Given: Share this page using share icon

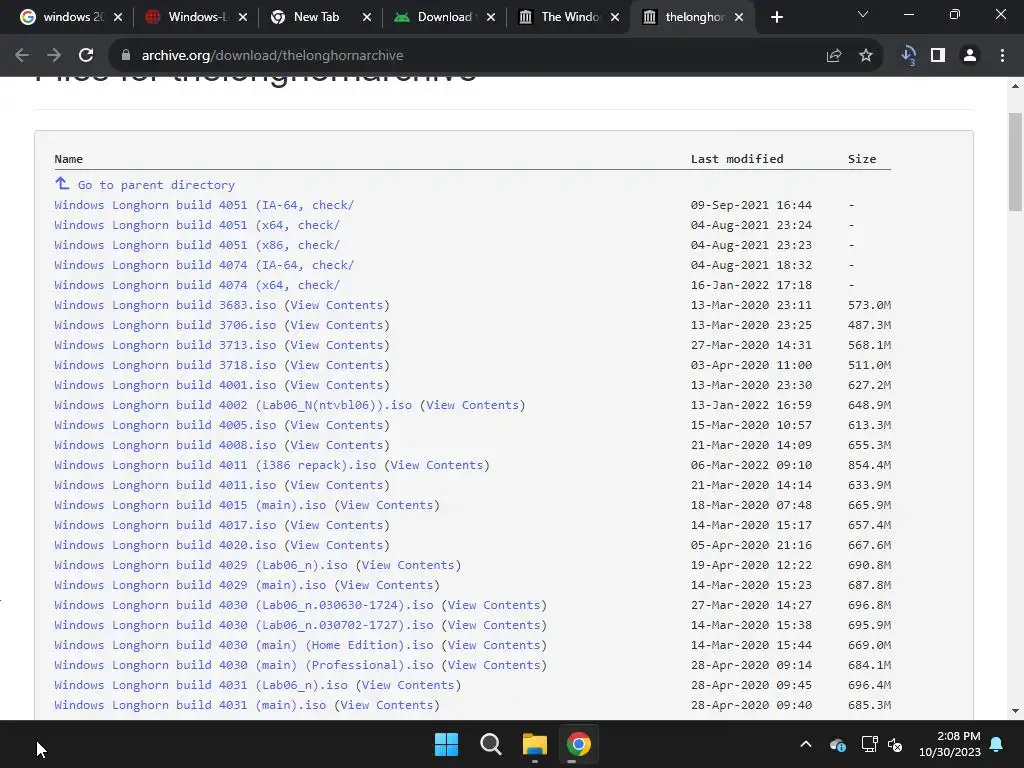Looking at the screenshot, I should [833, 56].
